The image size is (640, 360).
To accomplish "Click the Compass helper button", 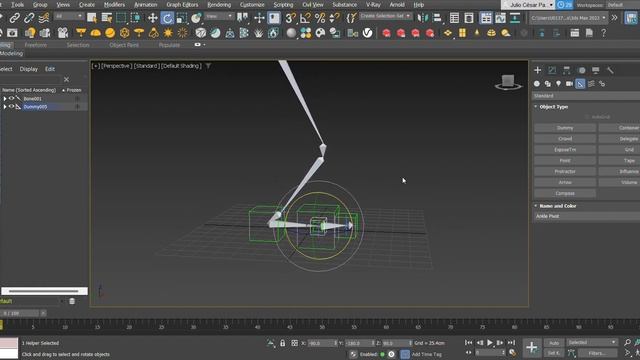I will coord(565,193).
